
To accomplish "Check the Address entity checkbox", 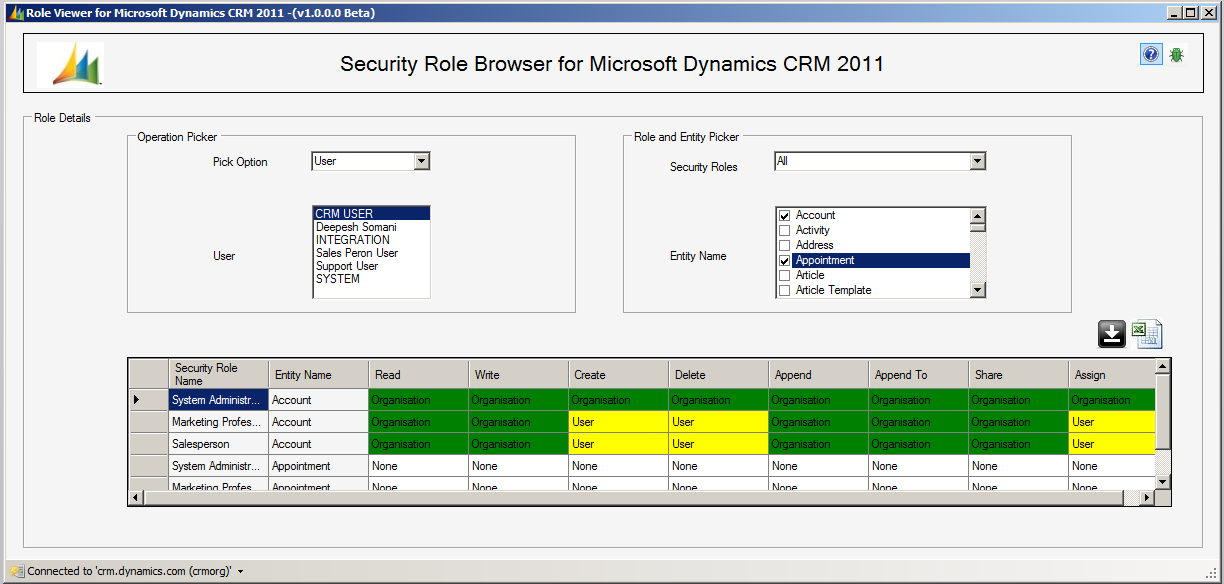I will (x=785, y=245).
